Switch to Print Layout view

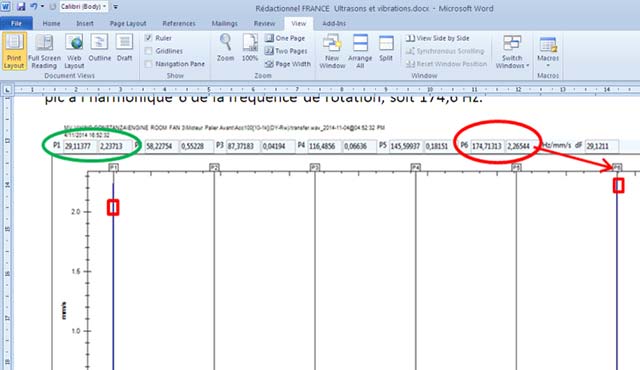[x=14, y=51]
